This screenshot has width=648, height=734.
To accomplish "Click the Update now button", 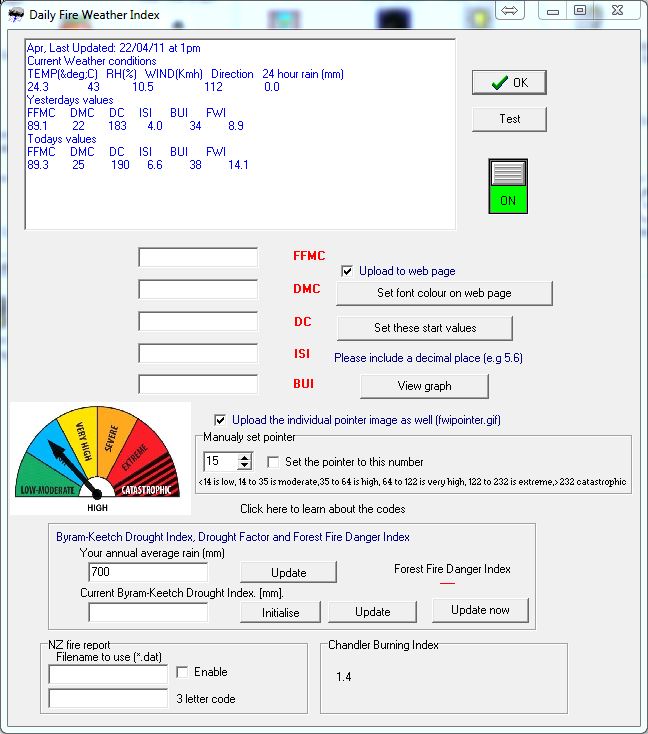I will click(x=480, y=610).
